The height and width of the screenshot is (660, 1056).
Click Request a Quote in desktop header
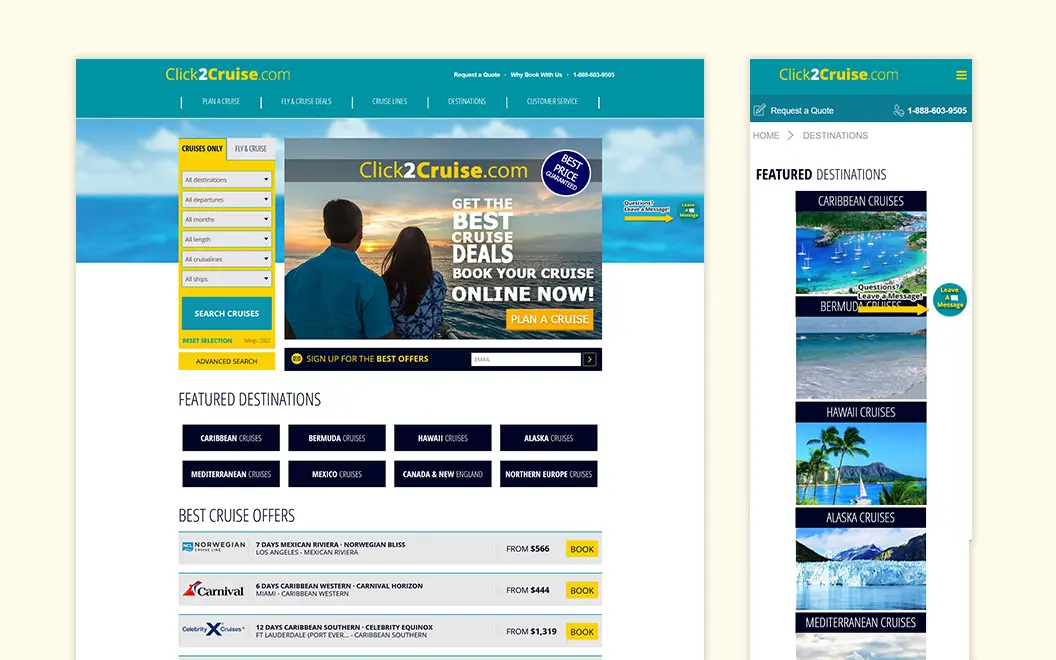click(x=477, y=75)
